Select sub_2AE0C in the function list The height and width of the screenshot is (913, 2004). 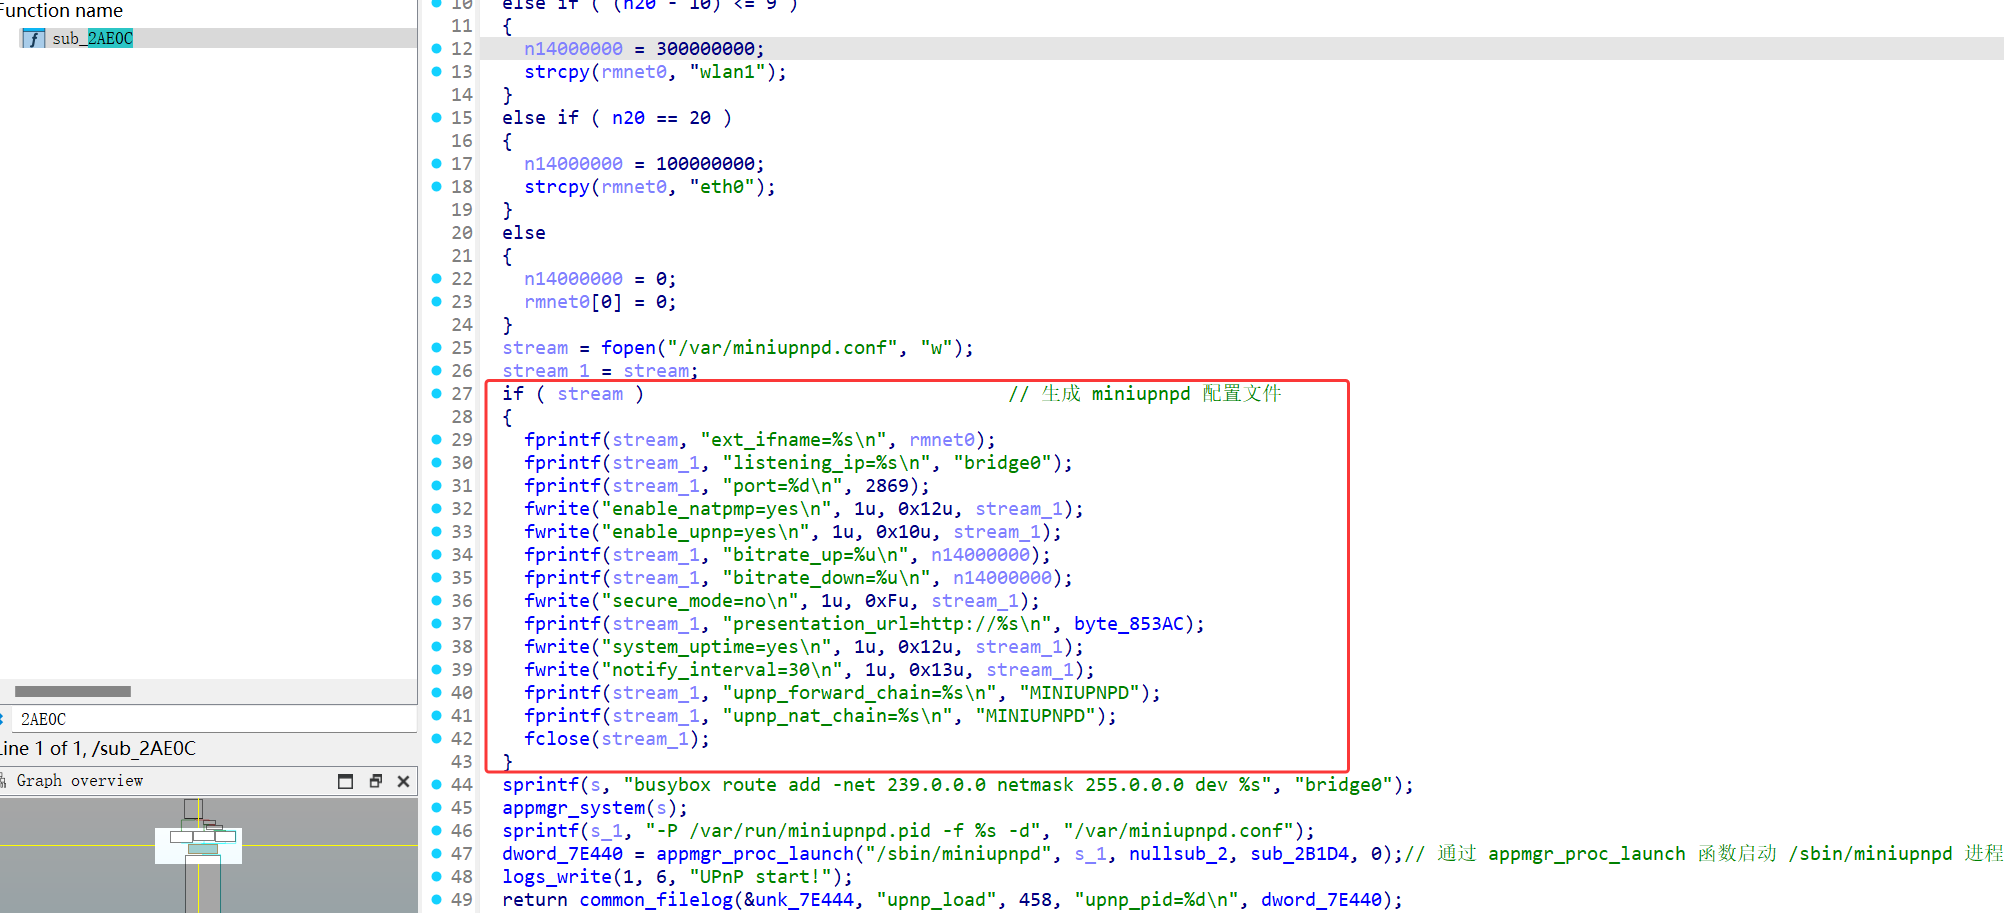pos(92,39)
